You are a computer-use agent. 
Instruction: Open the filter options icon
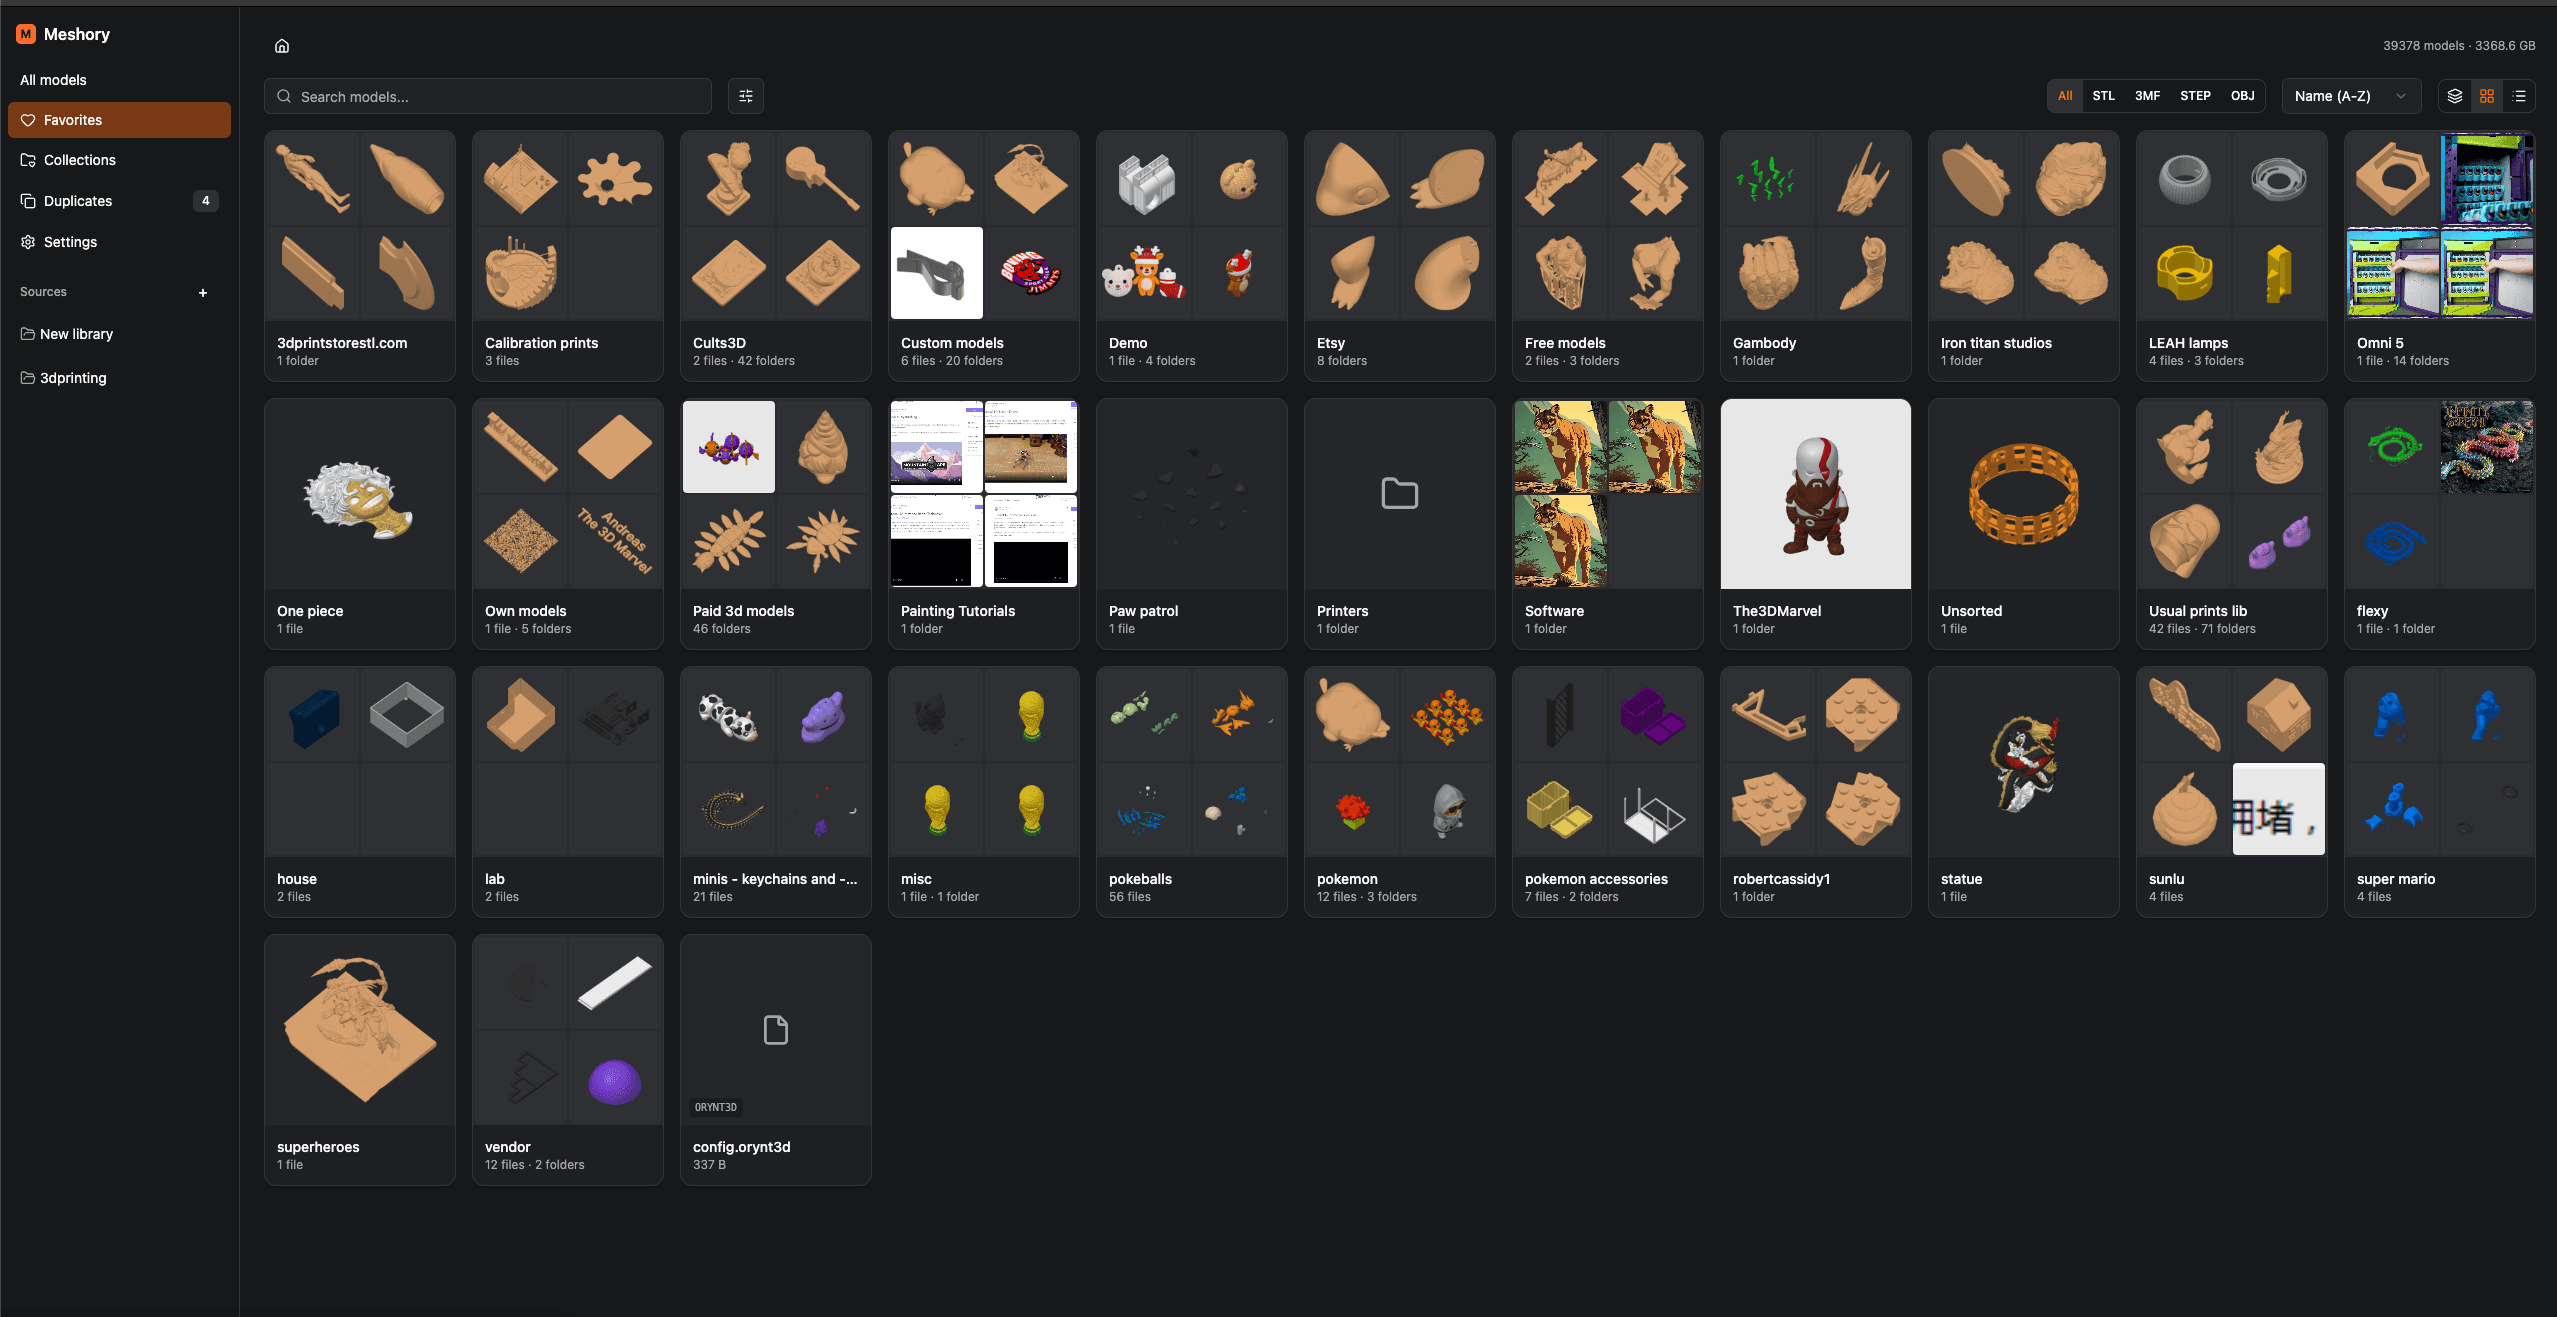pos(746,96)
